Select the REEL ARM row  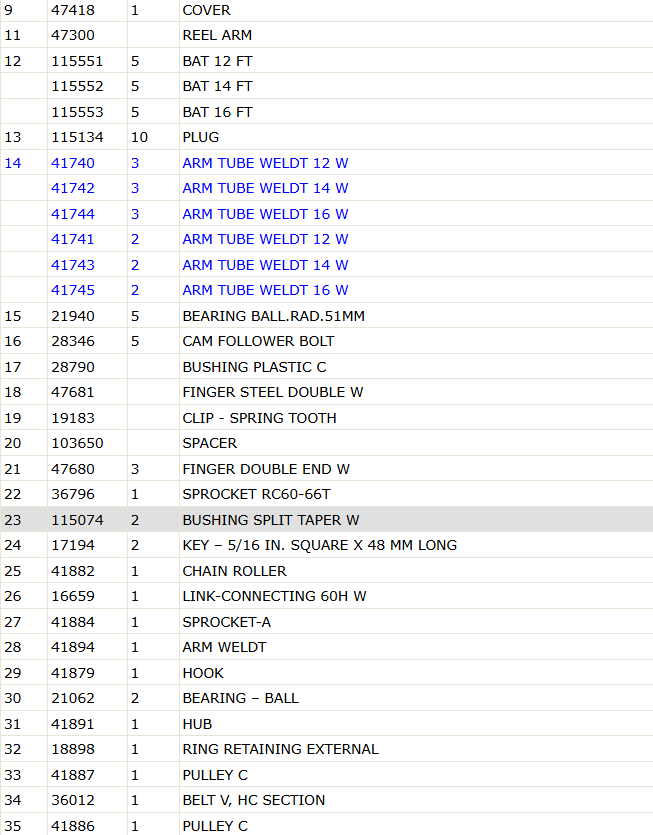(326, 35)
